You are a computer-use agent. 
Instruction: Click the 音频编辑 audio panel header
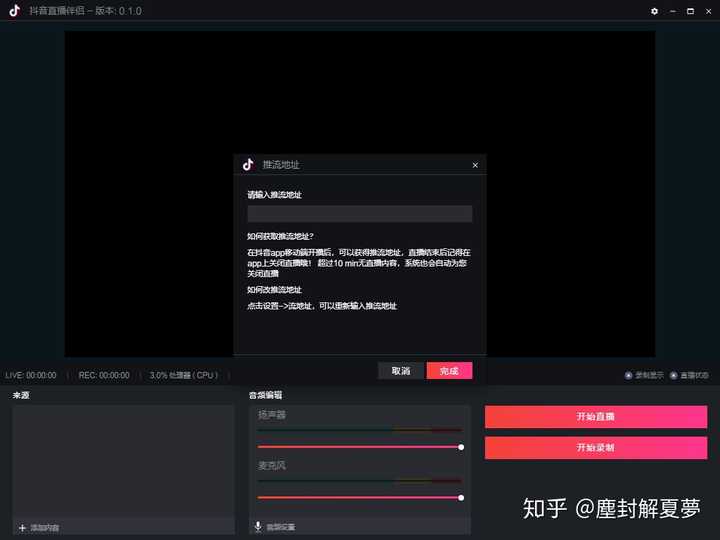pyautogui.click(x=265, y=395)
